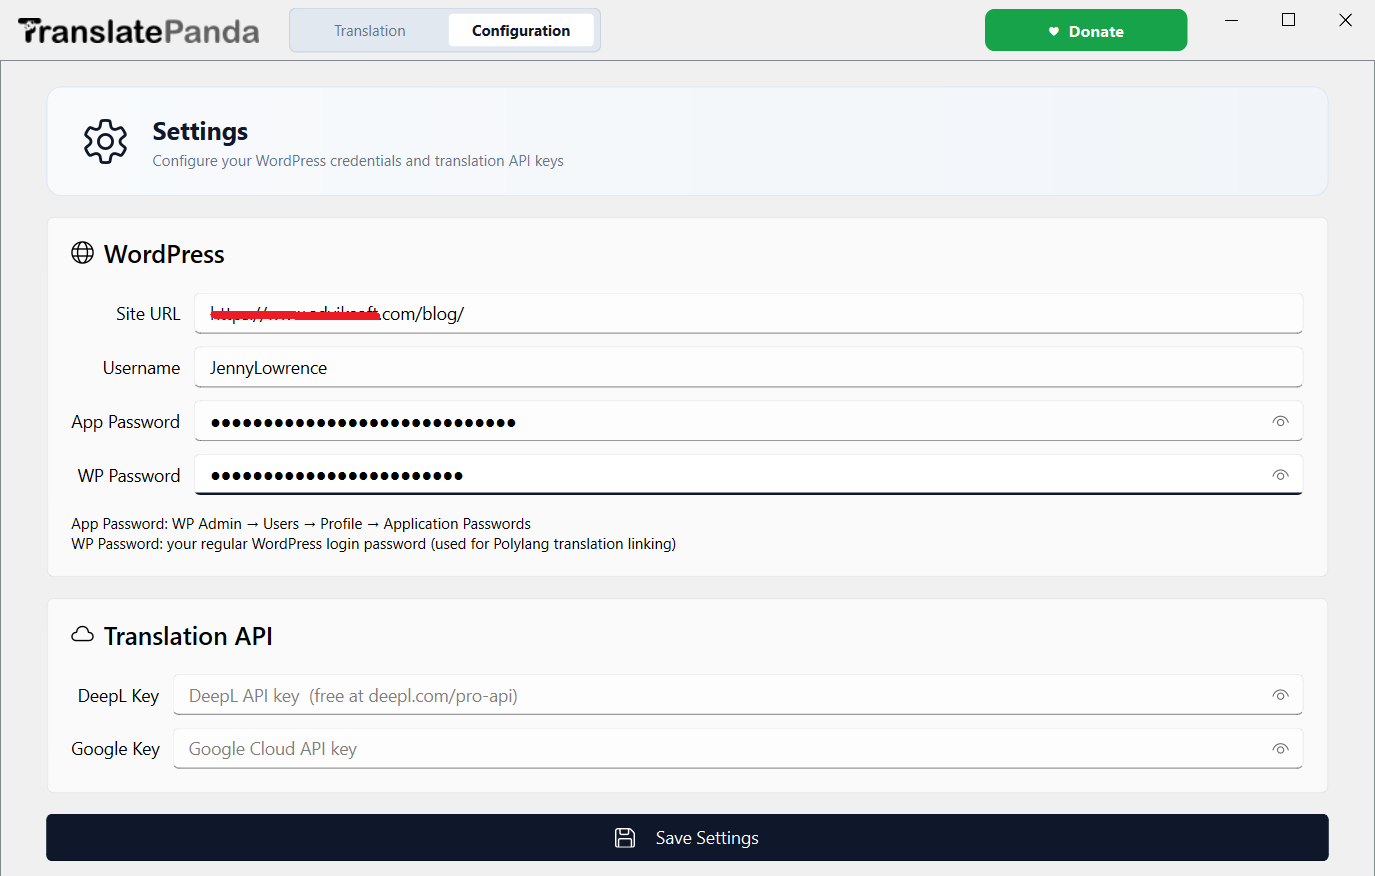The height and width of the screenshot is (876, 1375).
Task: Click the 'App Password: WP Admin' hint text
Action: pos(301,524)
